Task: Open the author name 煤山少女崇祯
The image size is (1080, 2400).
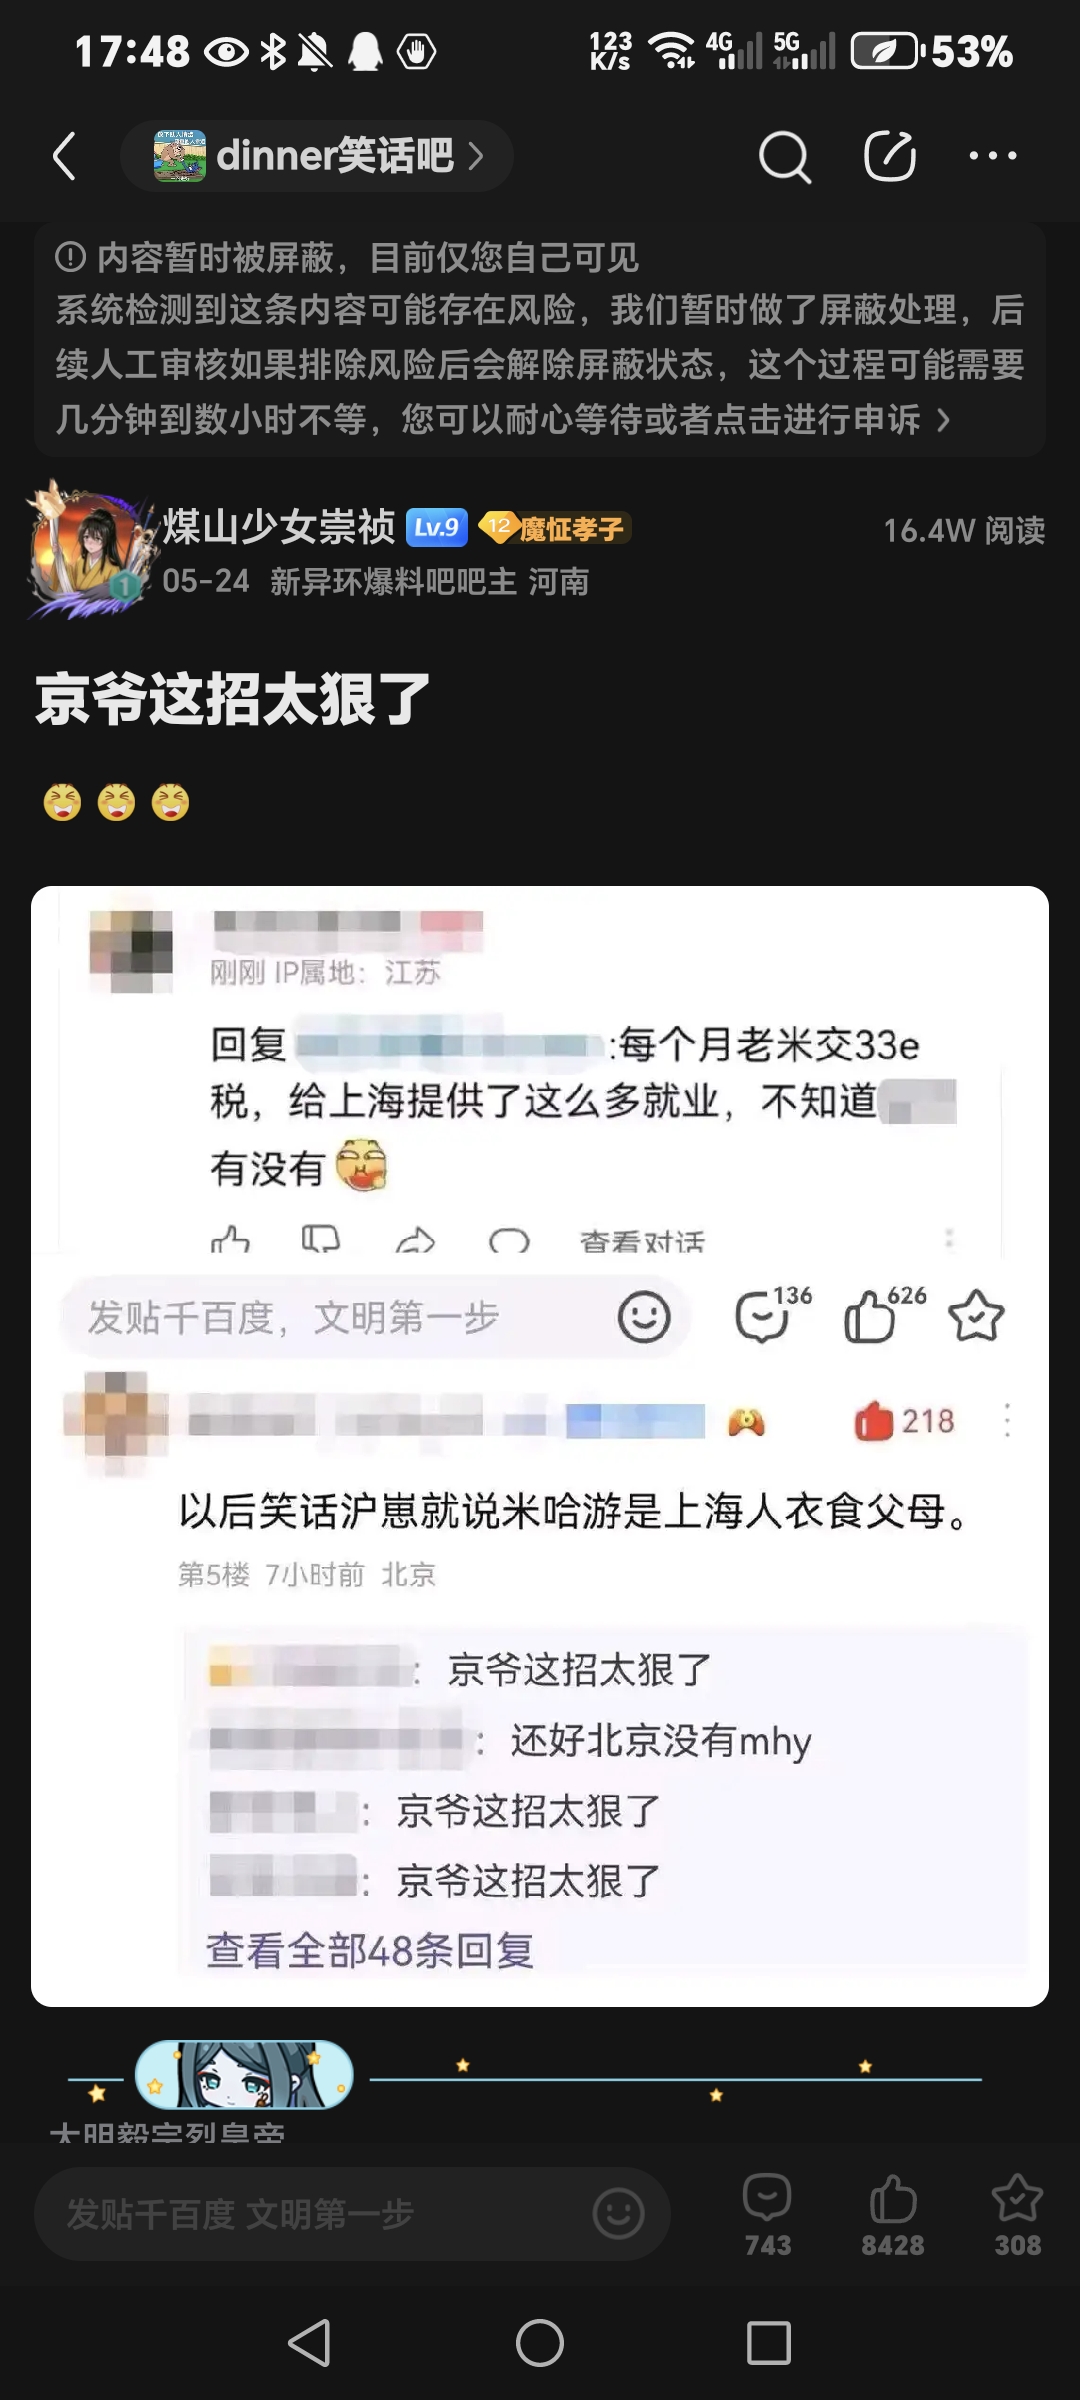Action: [x=279, y=527]
